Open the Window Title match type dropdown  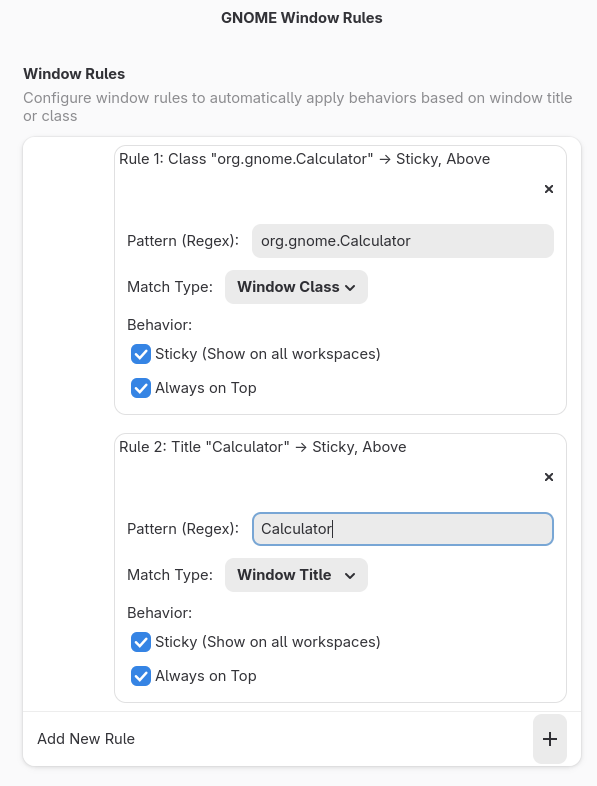pyautogui.click(x=296, y=575)
